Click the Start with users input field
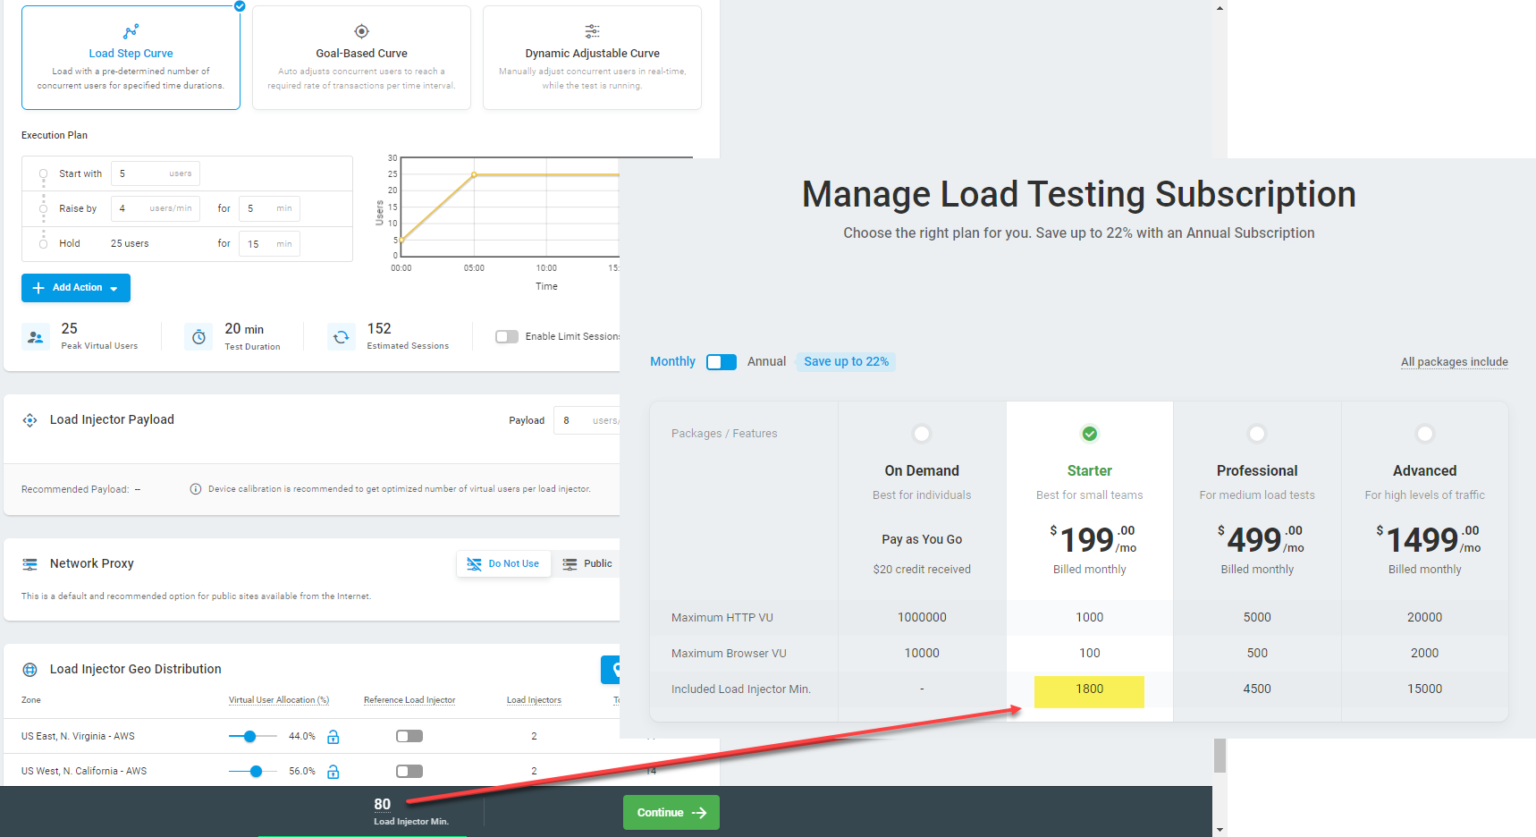Image resolution: width=1536 pixels, height=837 pixels. (x=155, y=172)
